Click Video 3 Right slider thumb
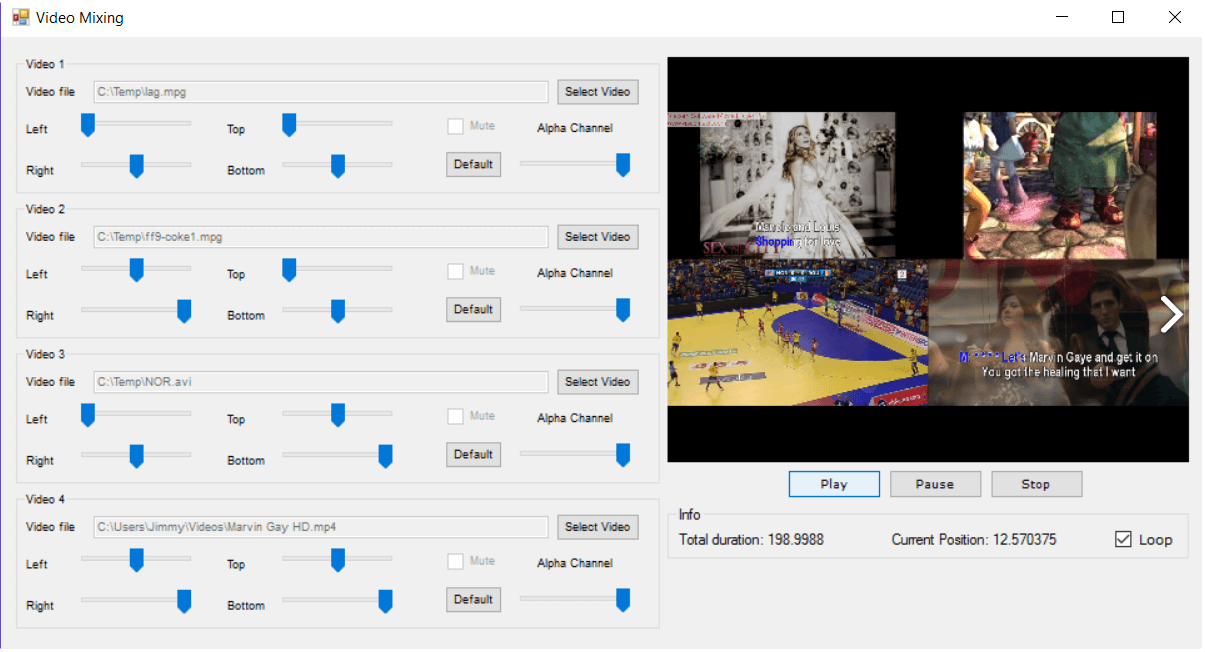This screenshot has height=652, width=1205. click(x=137, y=456)
